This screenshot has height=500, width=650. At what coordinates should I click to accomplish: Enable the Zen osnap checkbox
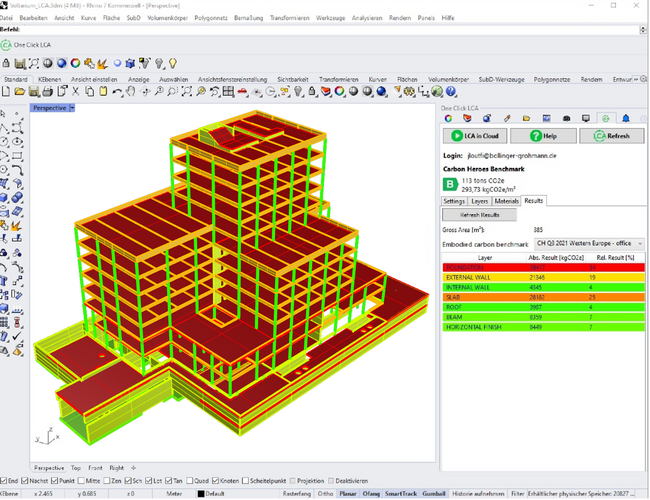(x=107, y=481)
